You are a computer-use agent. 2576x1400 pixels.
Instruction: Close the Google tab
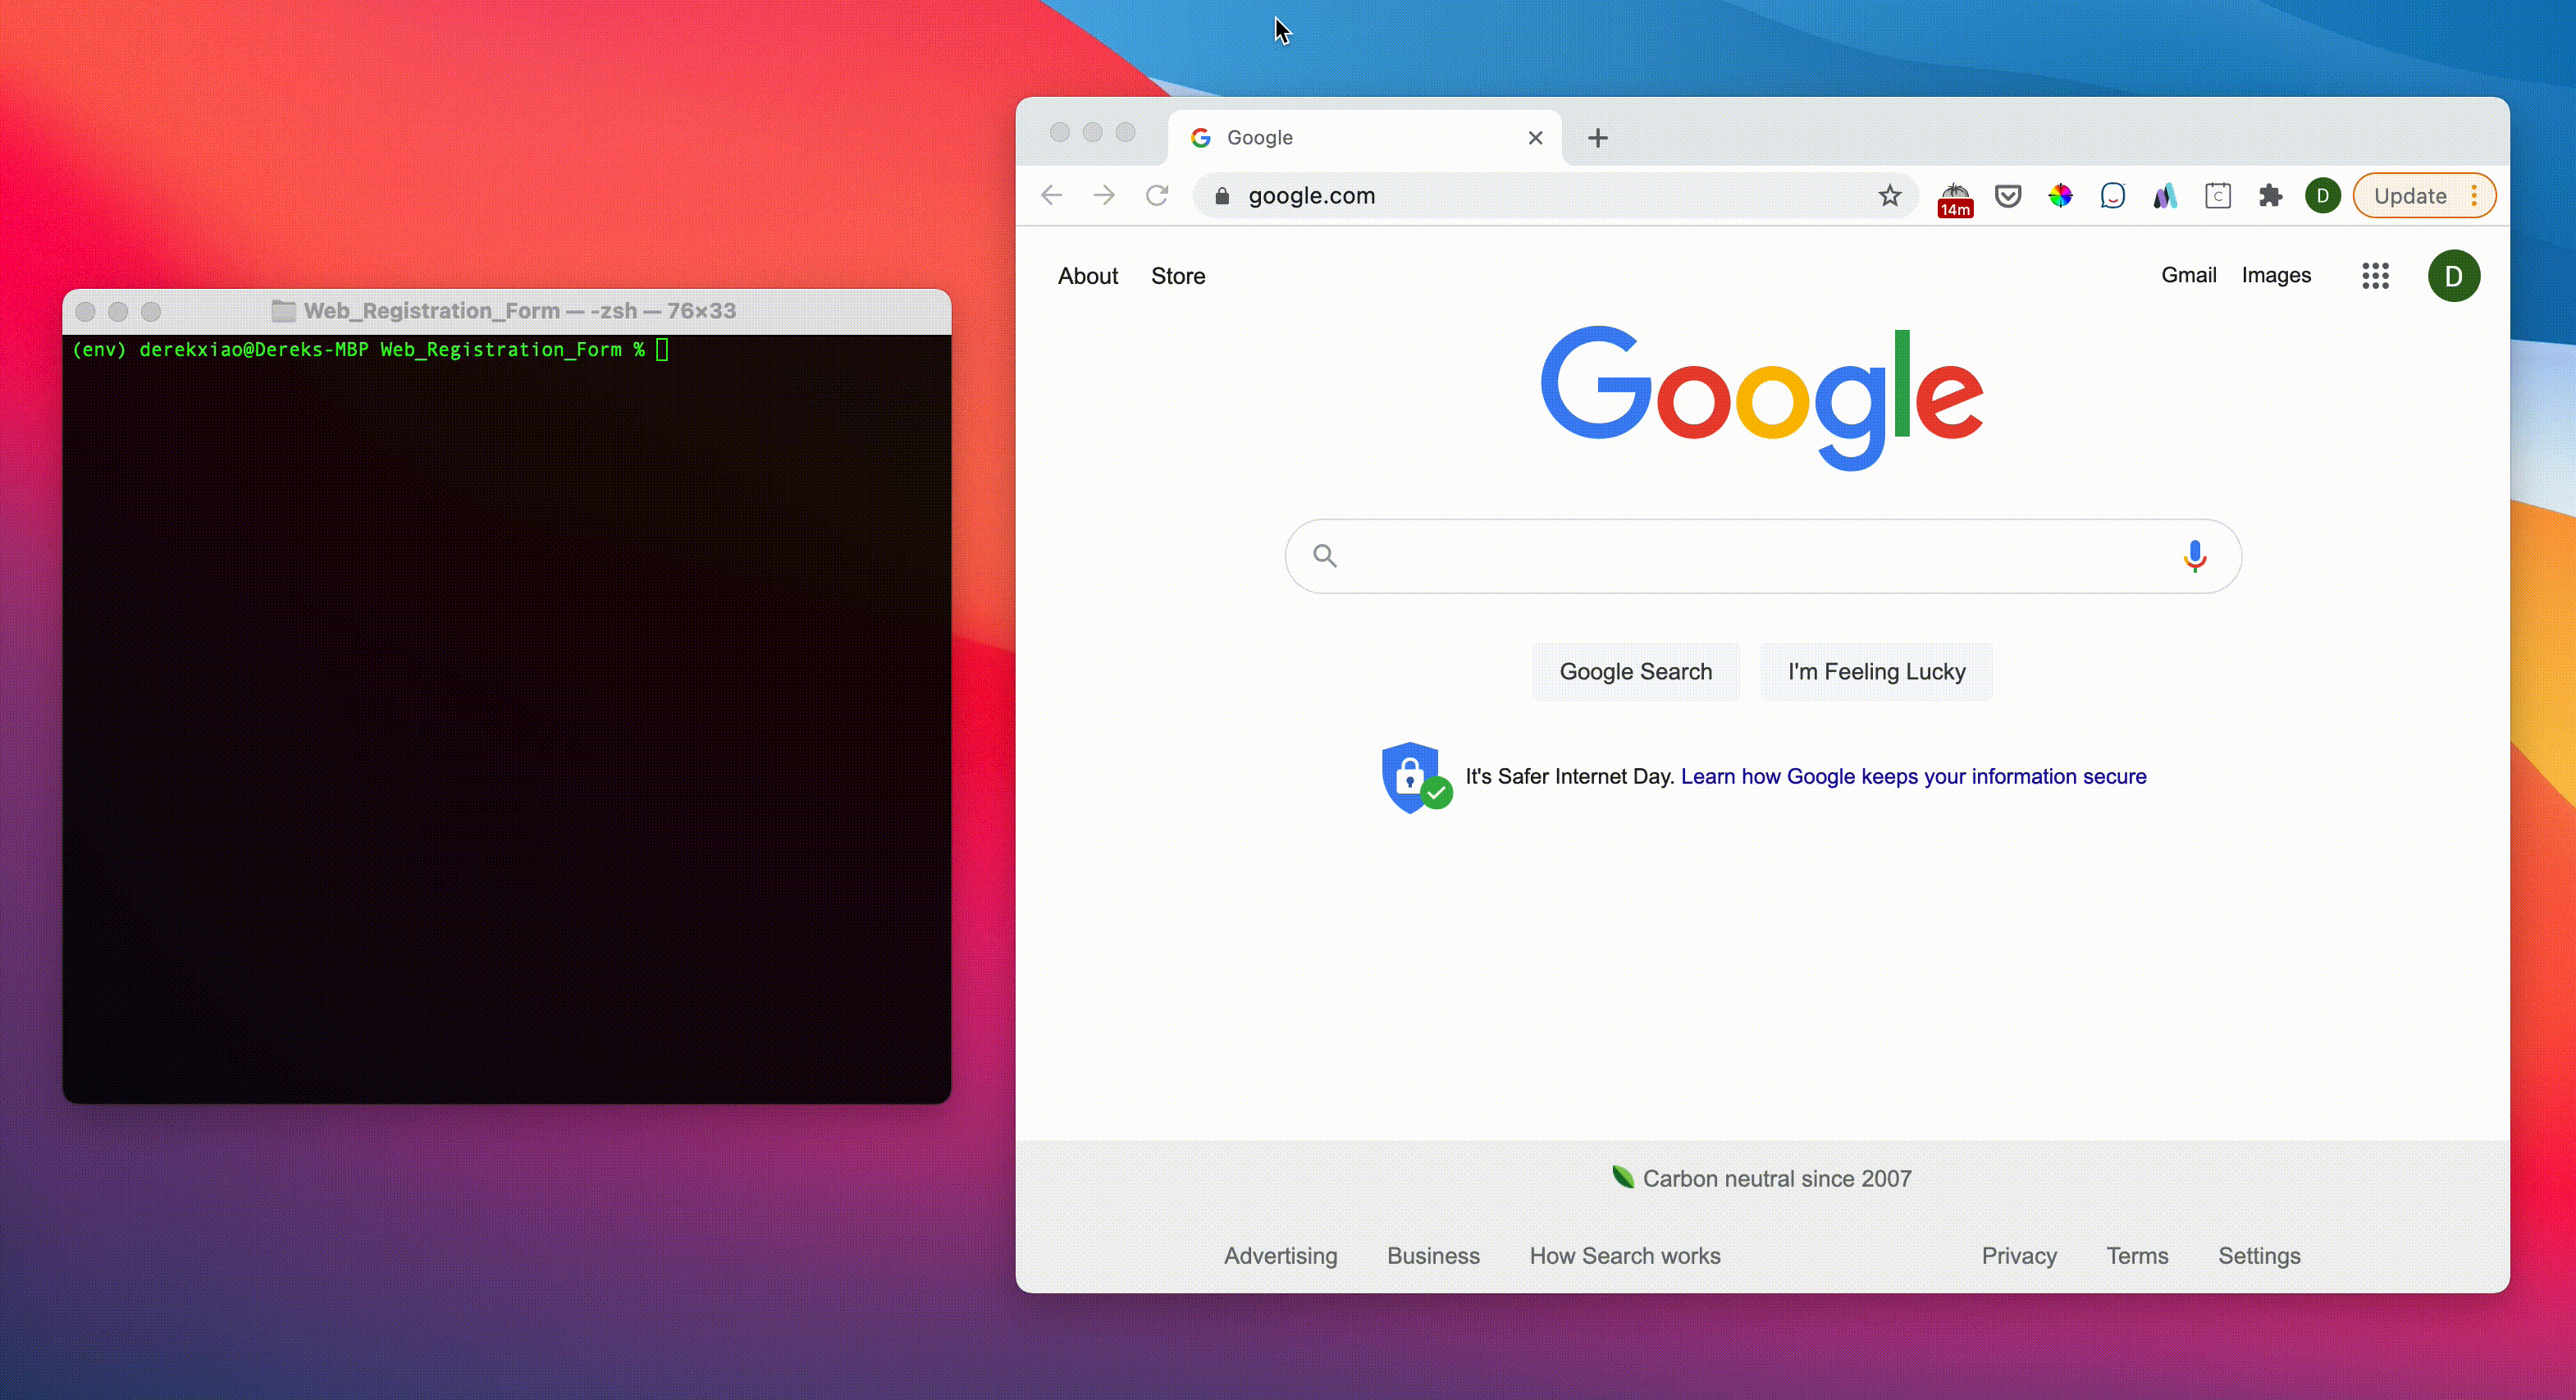(x=1535, y=138)
